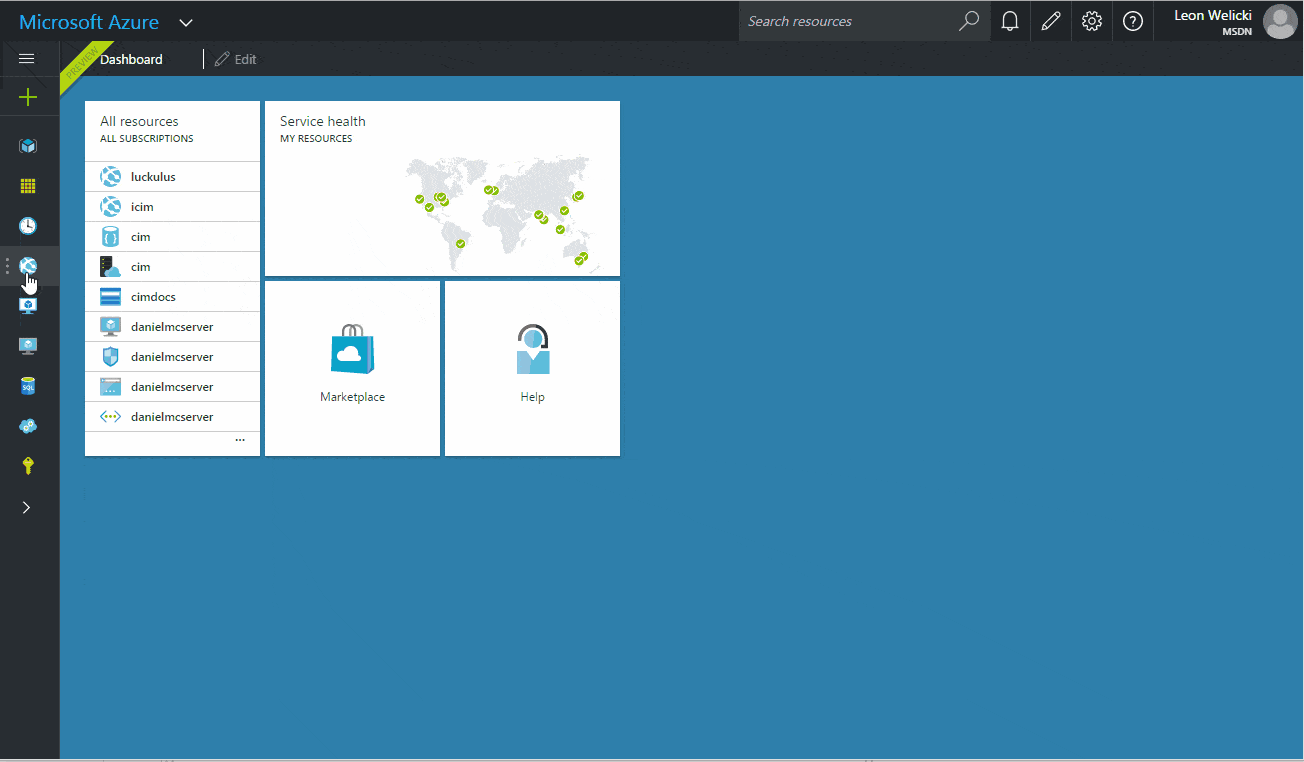This screenshot has width=1304, height=762.
Task: Click the user avatar picture
Action: click(1280, 21)
